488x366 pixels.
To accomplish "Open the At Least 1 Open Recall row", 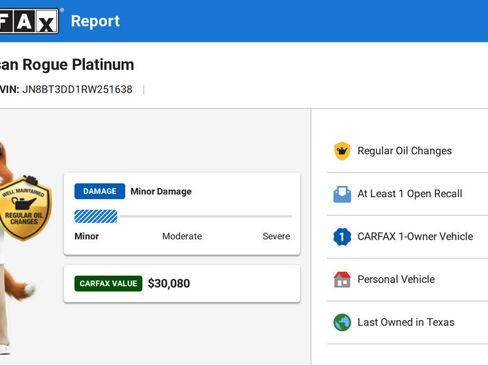I will pyautogui.click(x=408, y=194).
